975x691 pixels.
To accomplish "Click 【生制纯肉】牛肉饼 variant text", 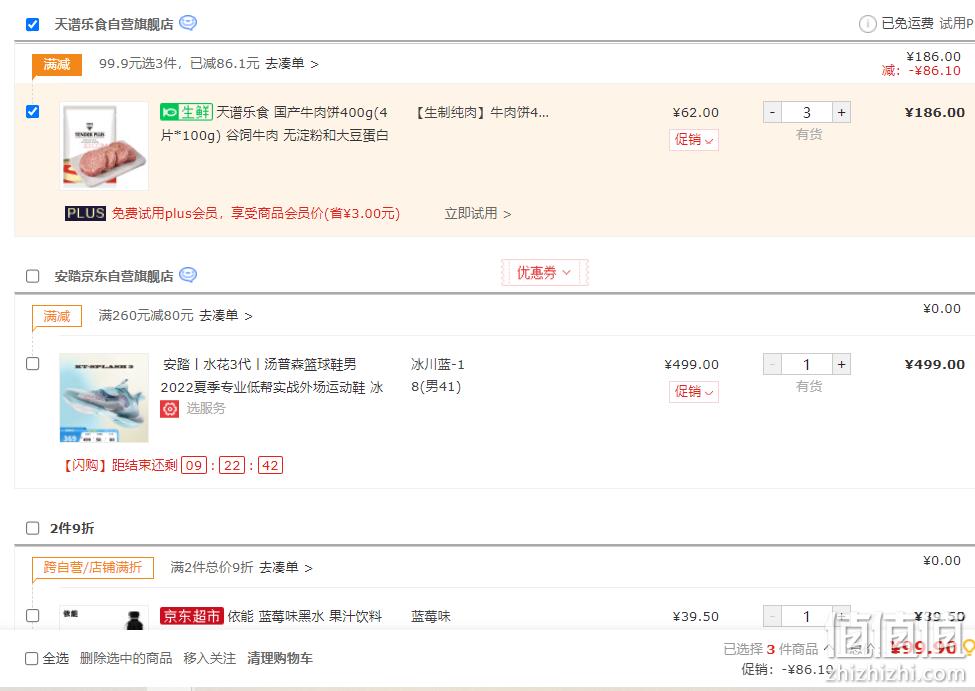I will [481, 113].
